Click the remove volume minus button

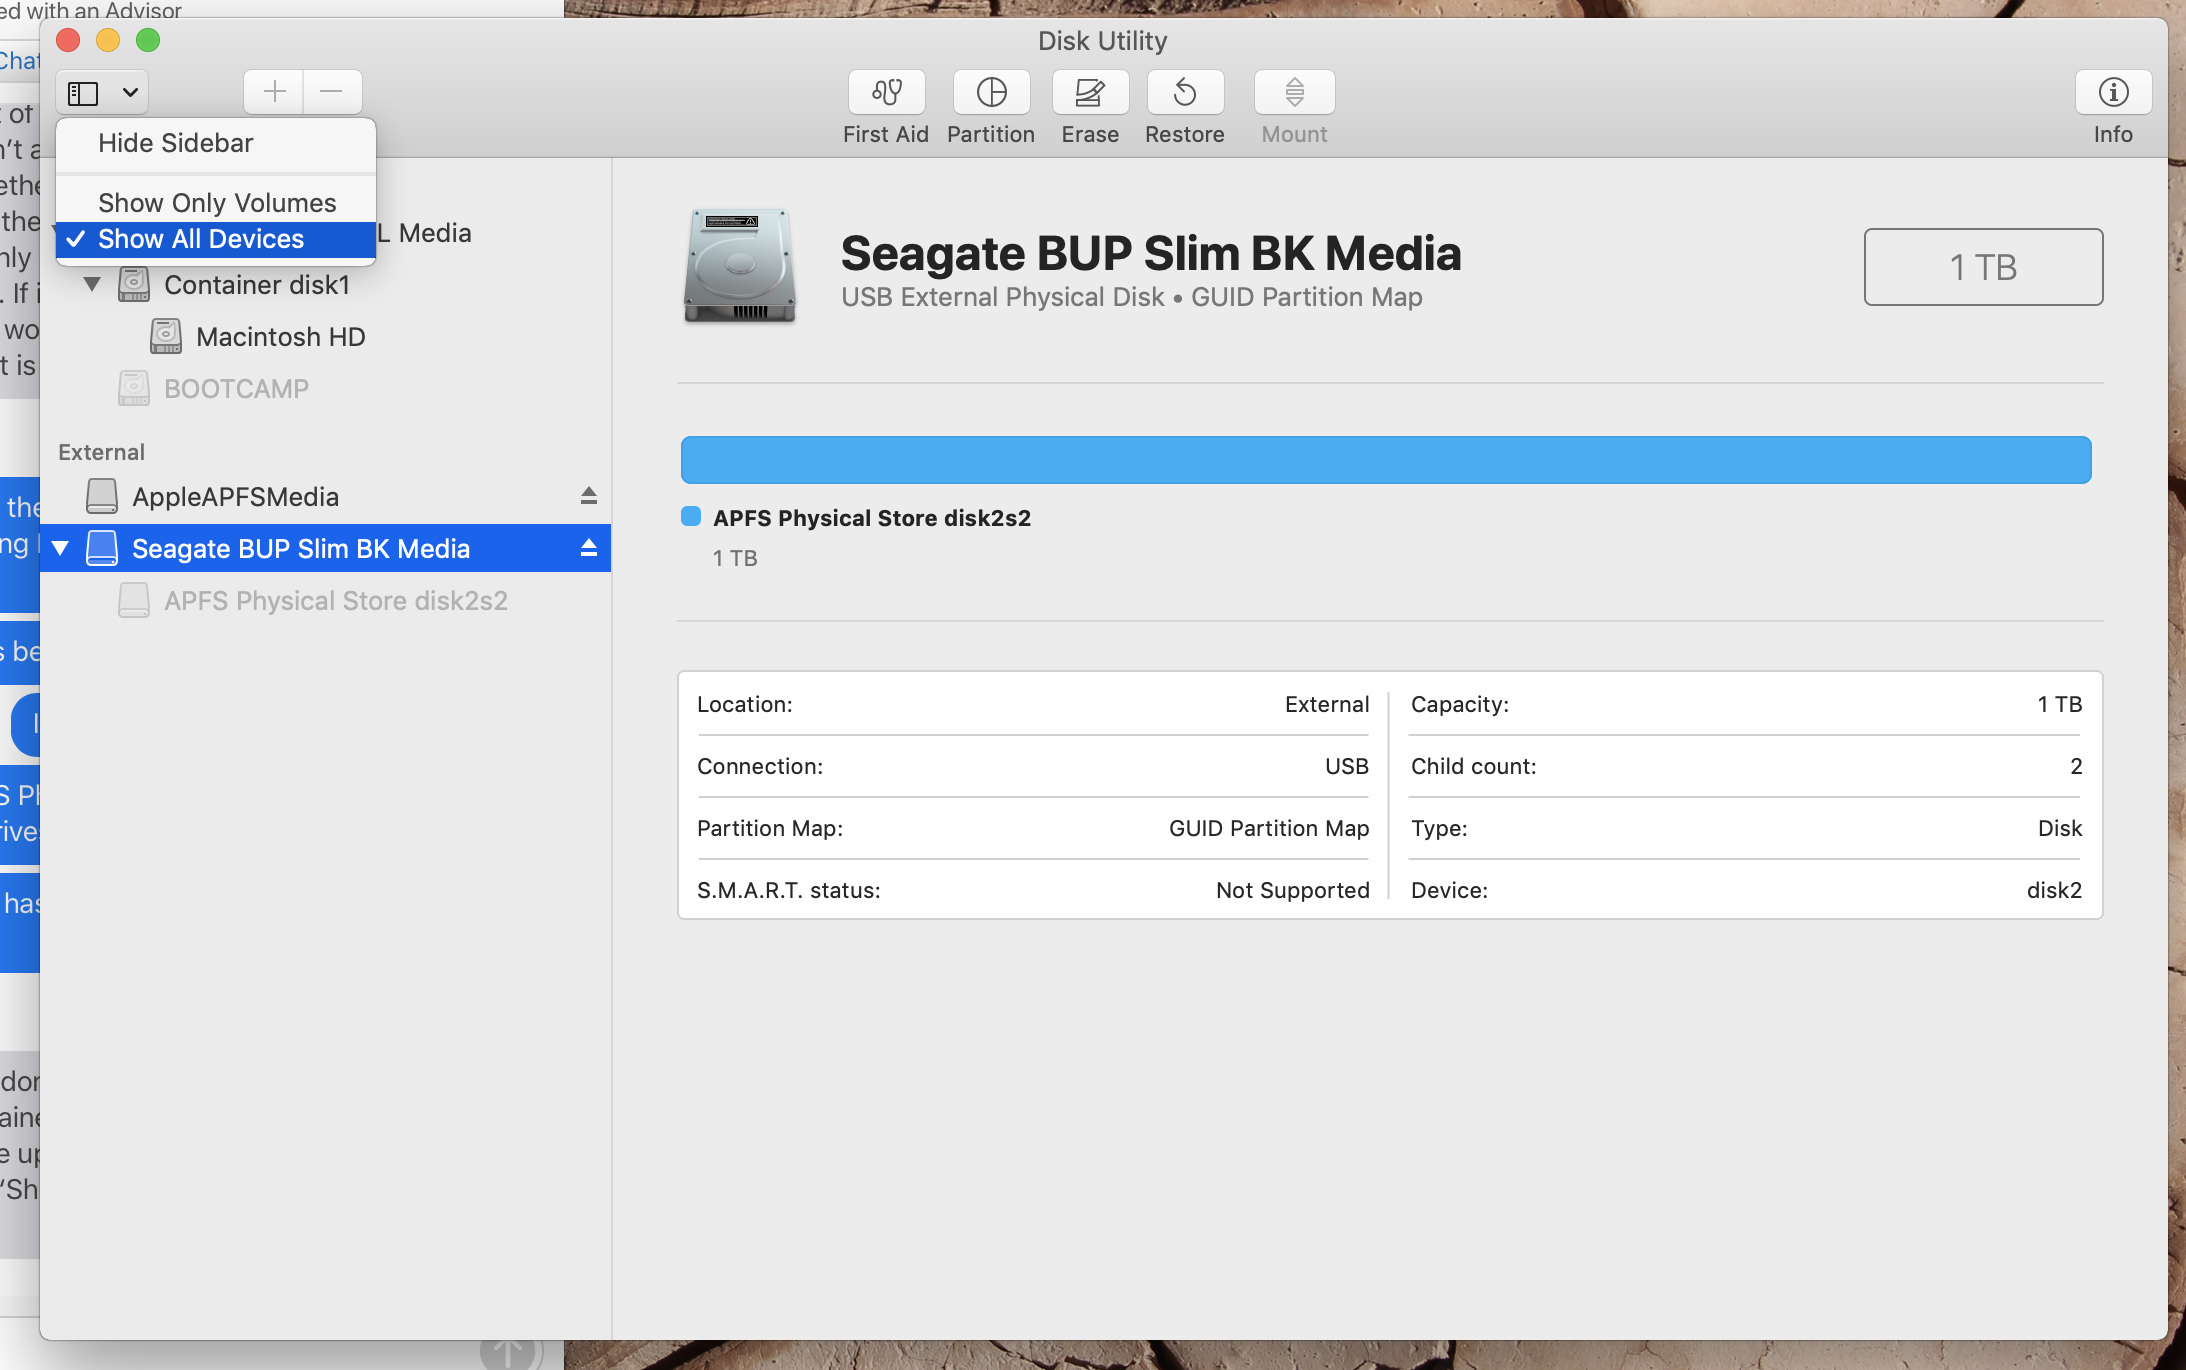(331, 93)
